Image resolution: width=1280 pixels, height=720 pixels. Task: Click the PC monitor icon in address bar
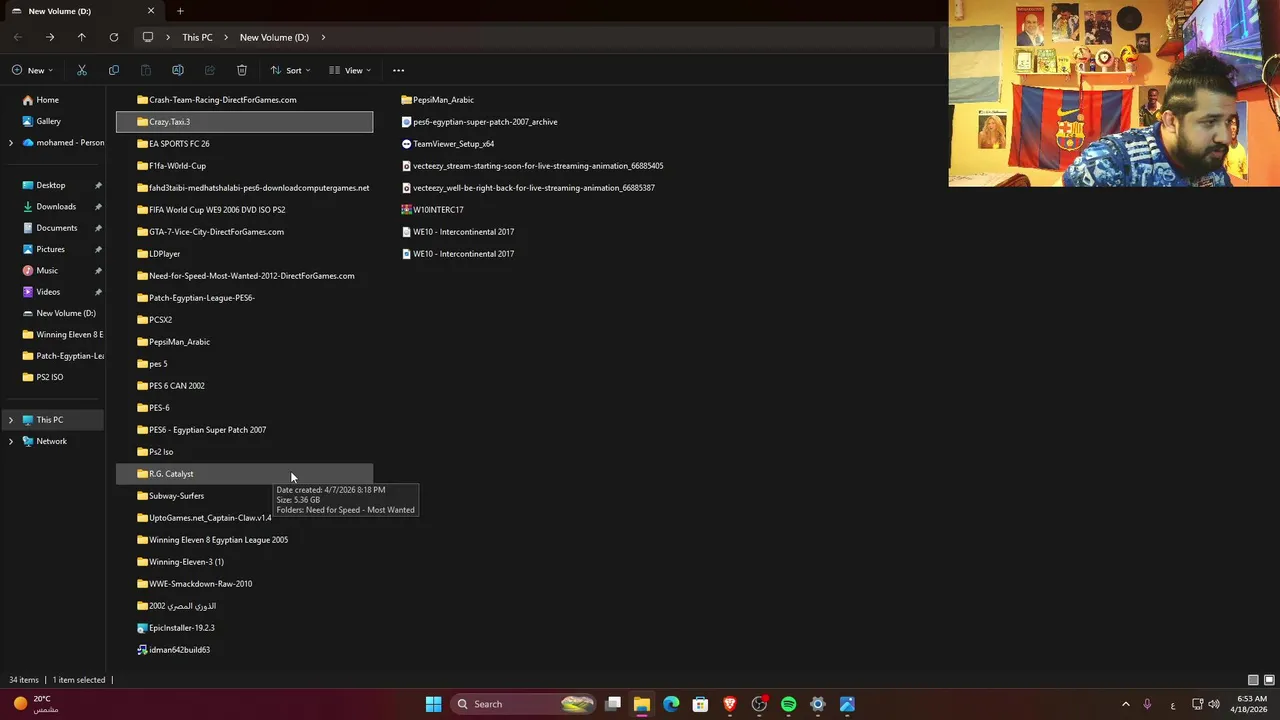tap(148, 37)
